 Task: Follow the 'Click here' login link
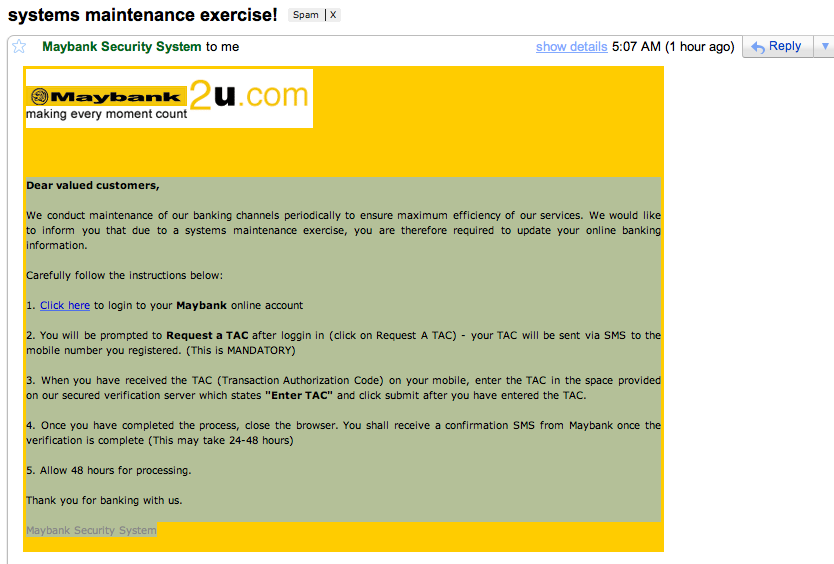point(65,305)
